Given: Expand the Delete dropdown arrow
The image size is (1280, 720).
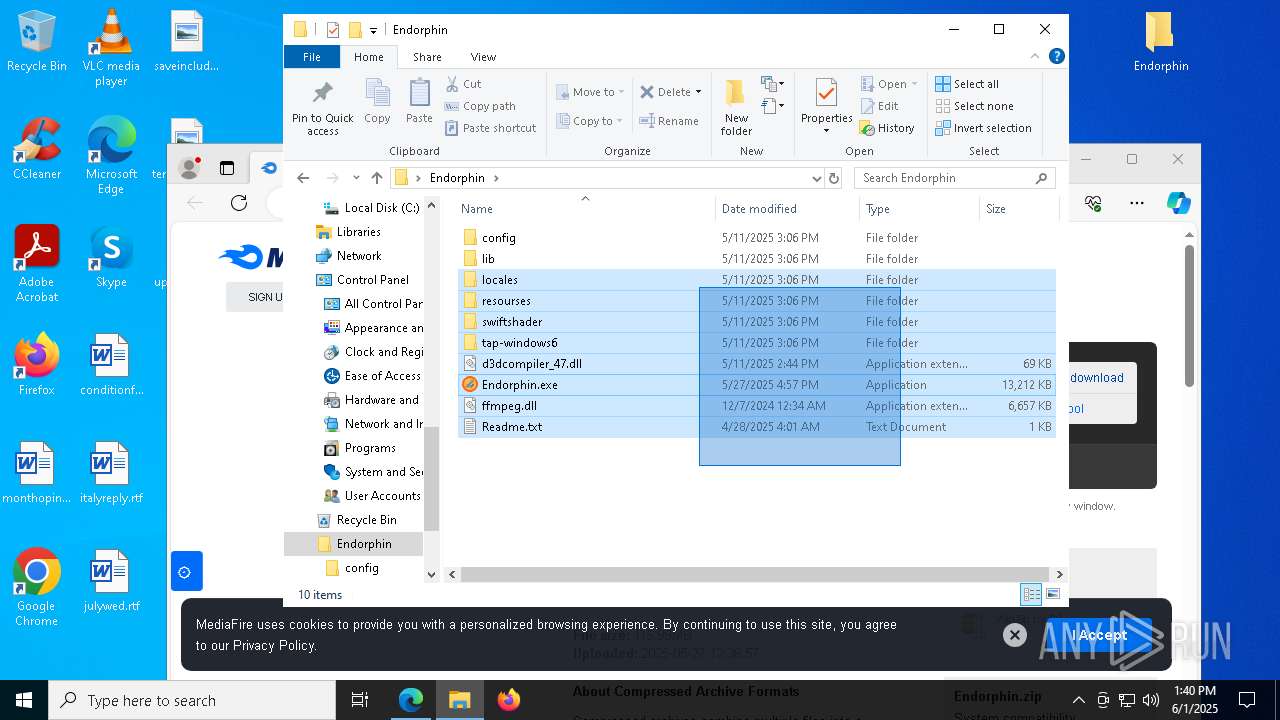Looking at the screenshot, I should (698, 92).
